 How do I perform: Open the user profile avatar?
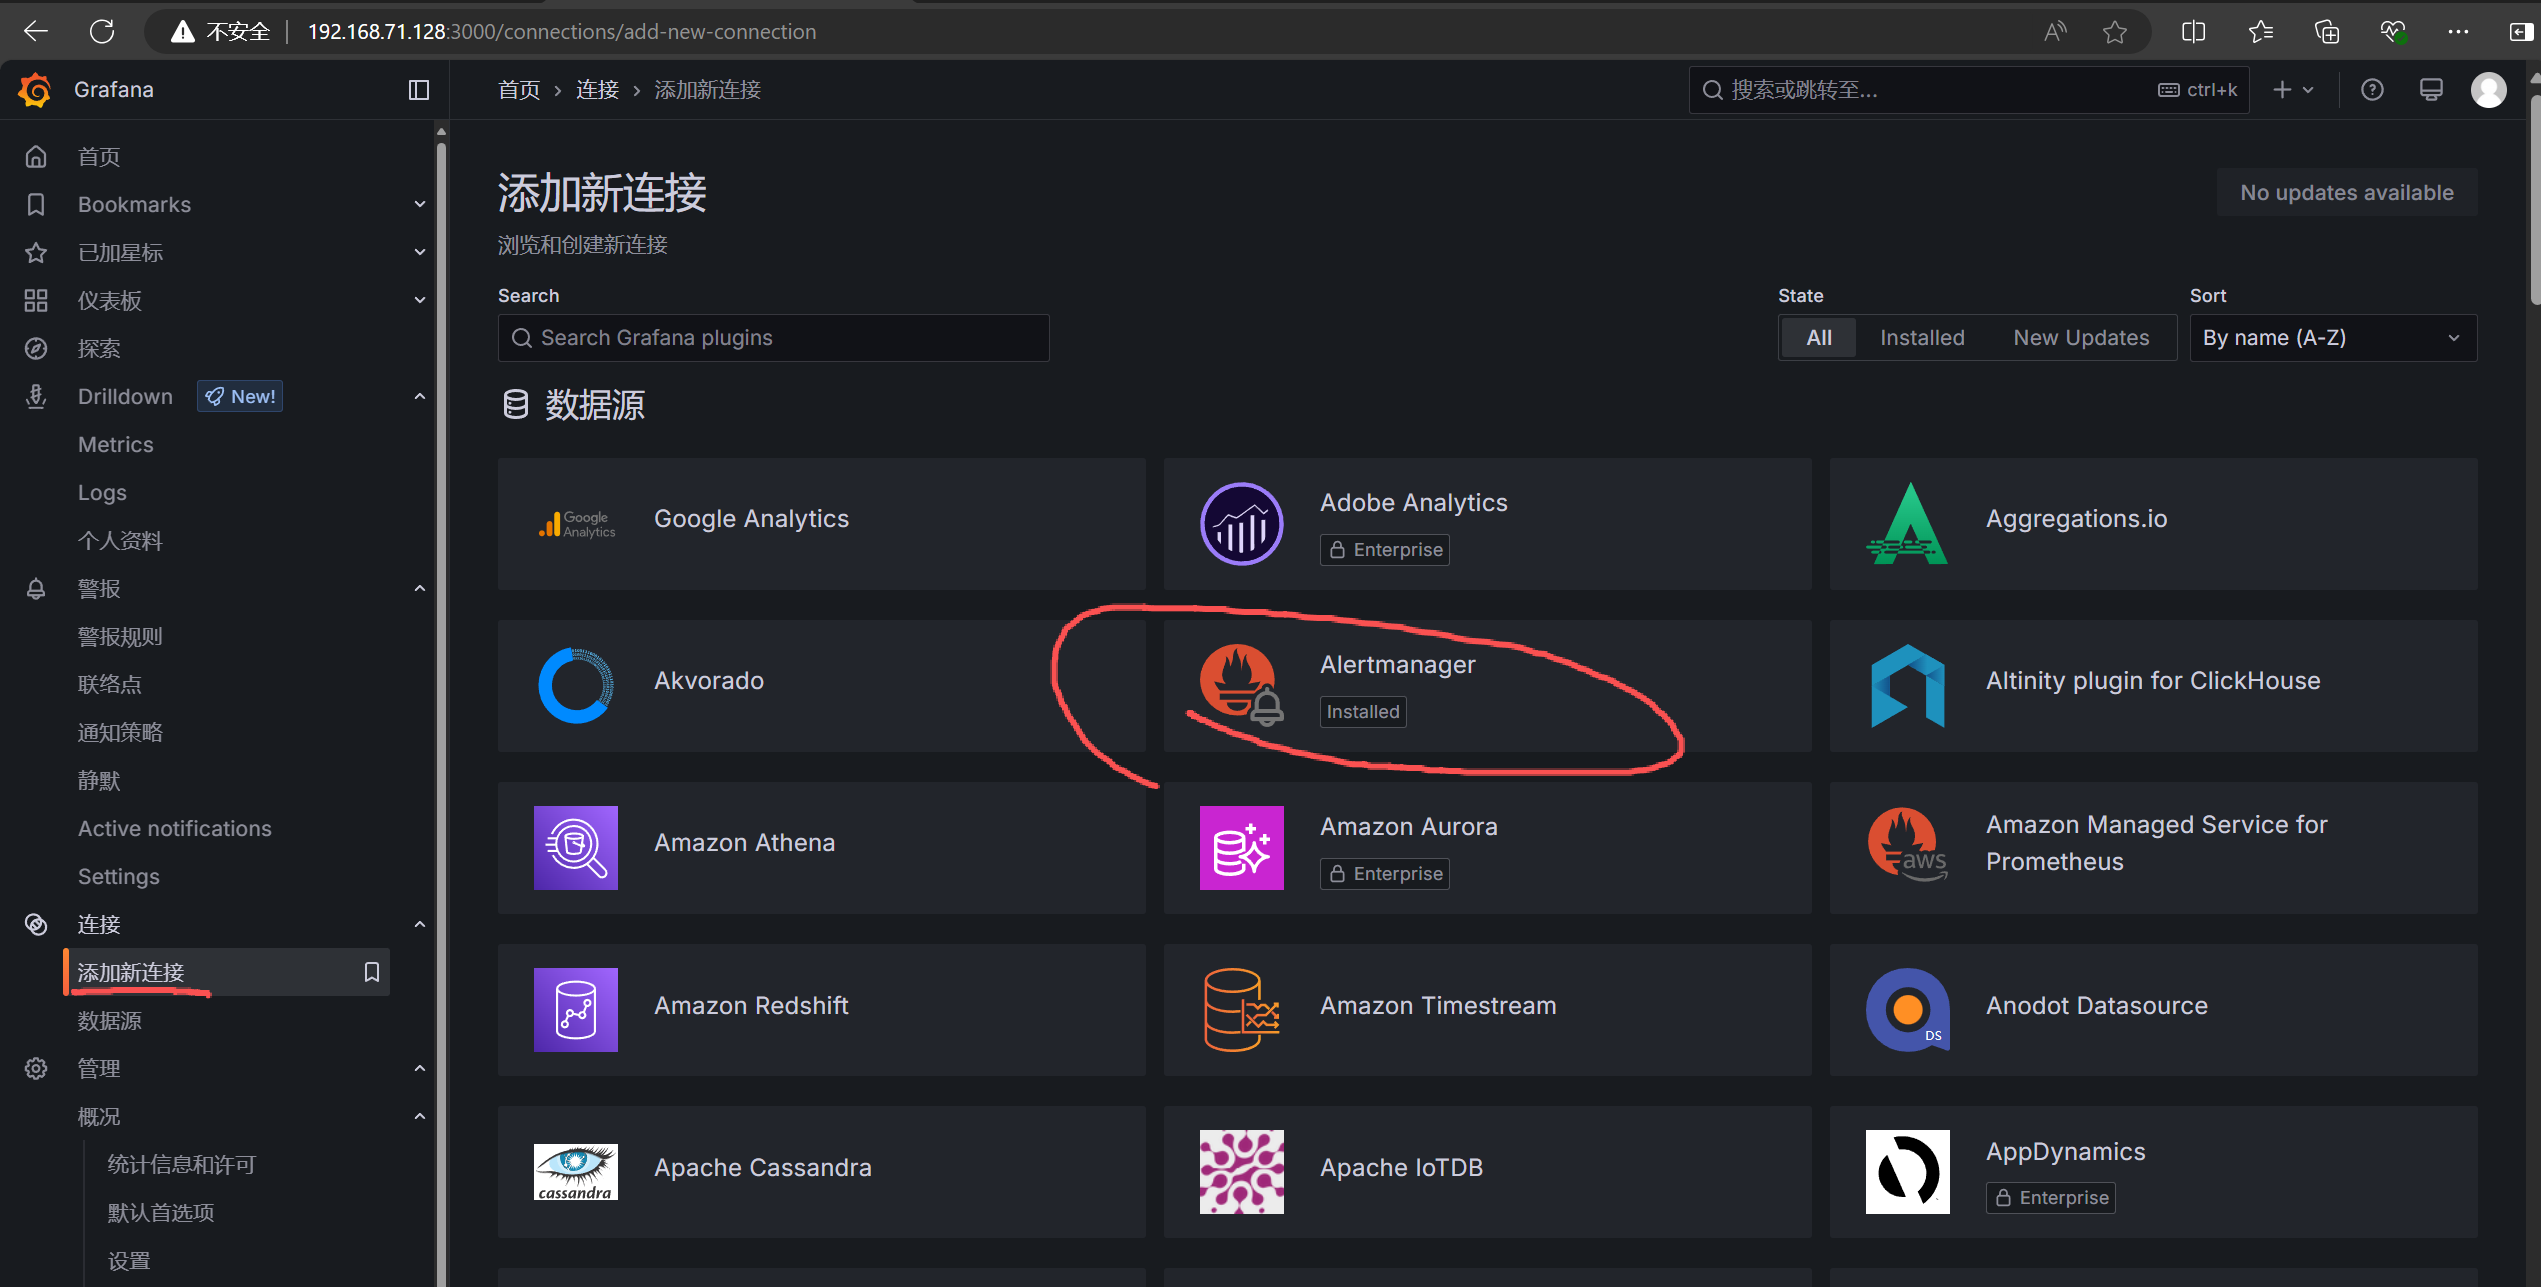click(x=2488, y=90)
